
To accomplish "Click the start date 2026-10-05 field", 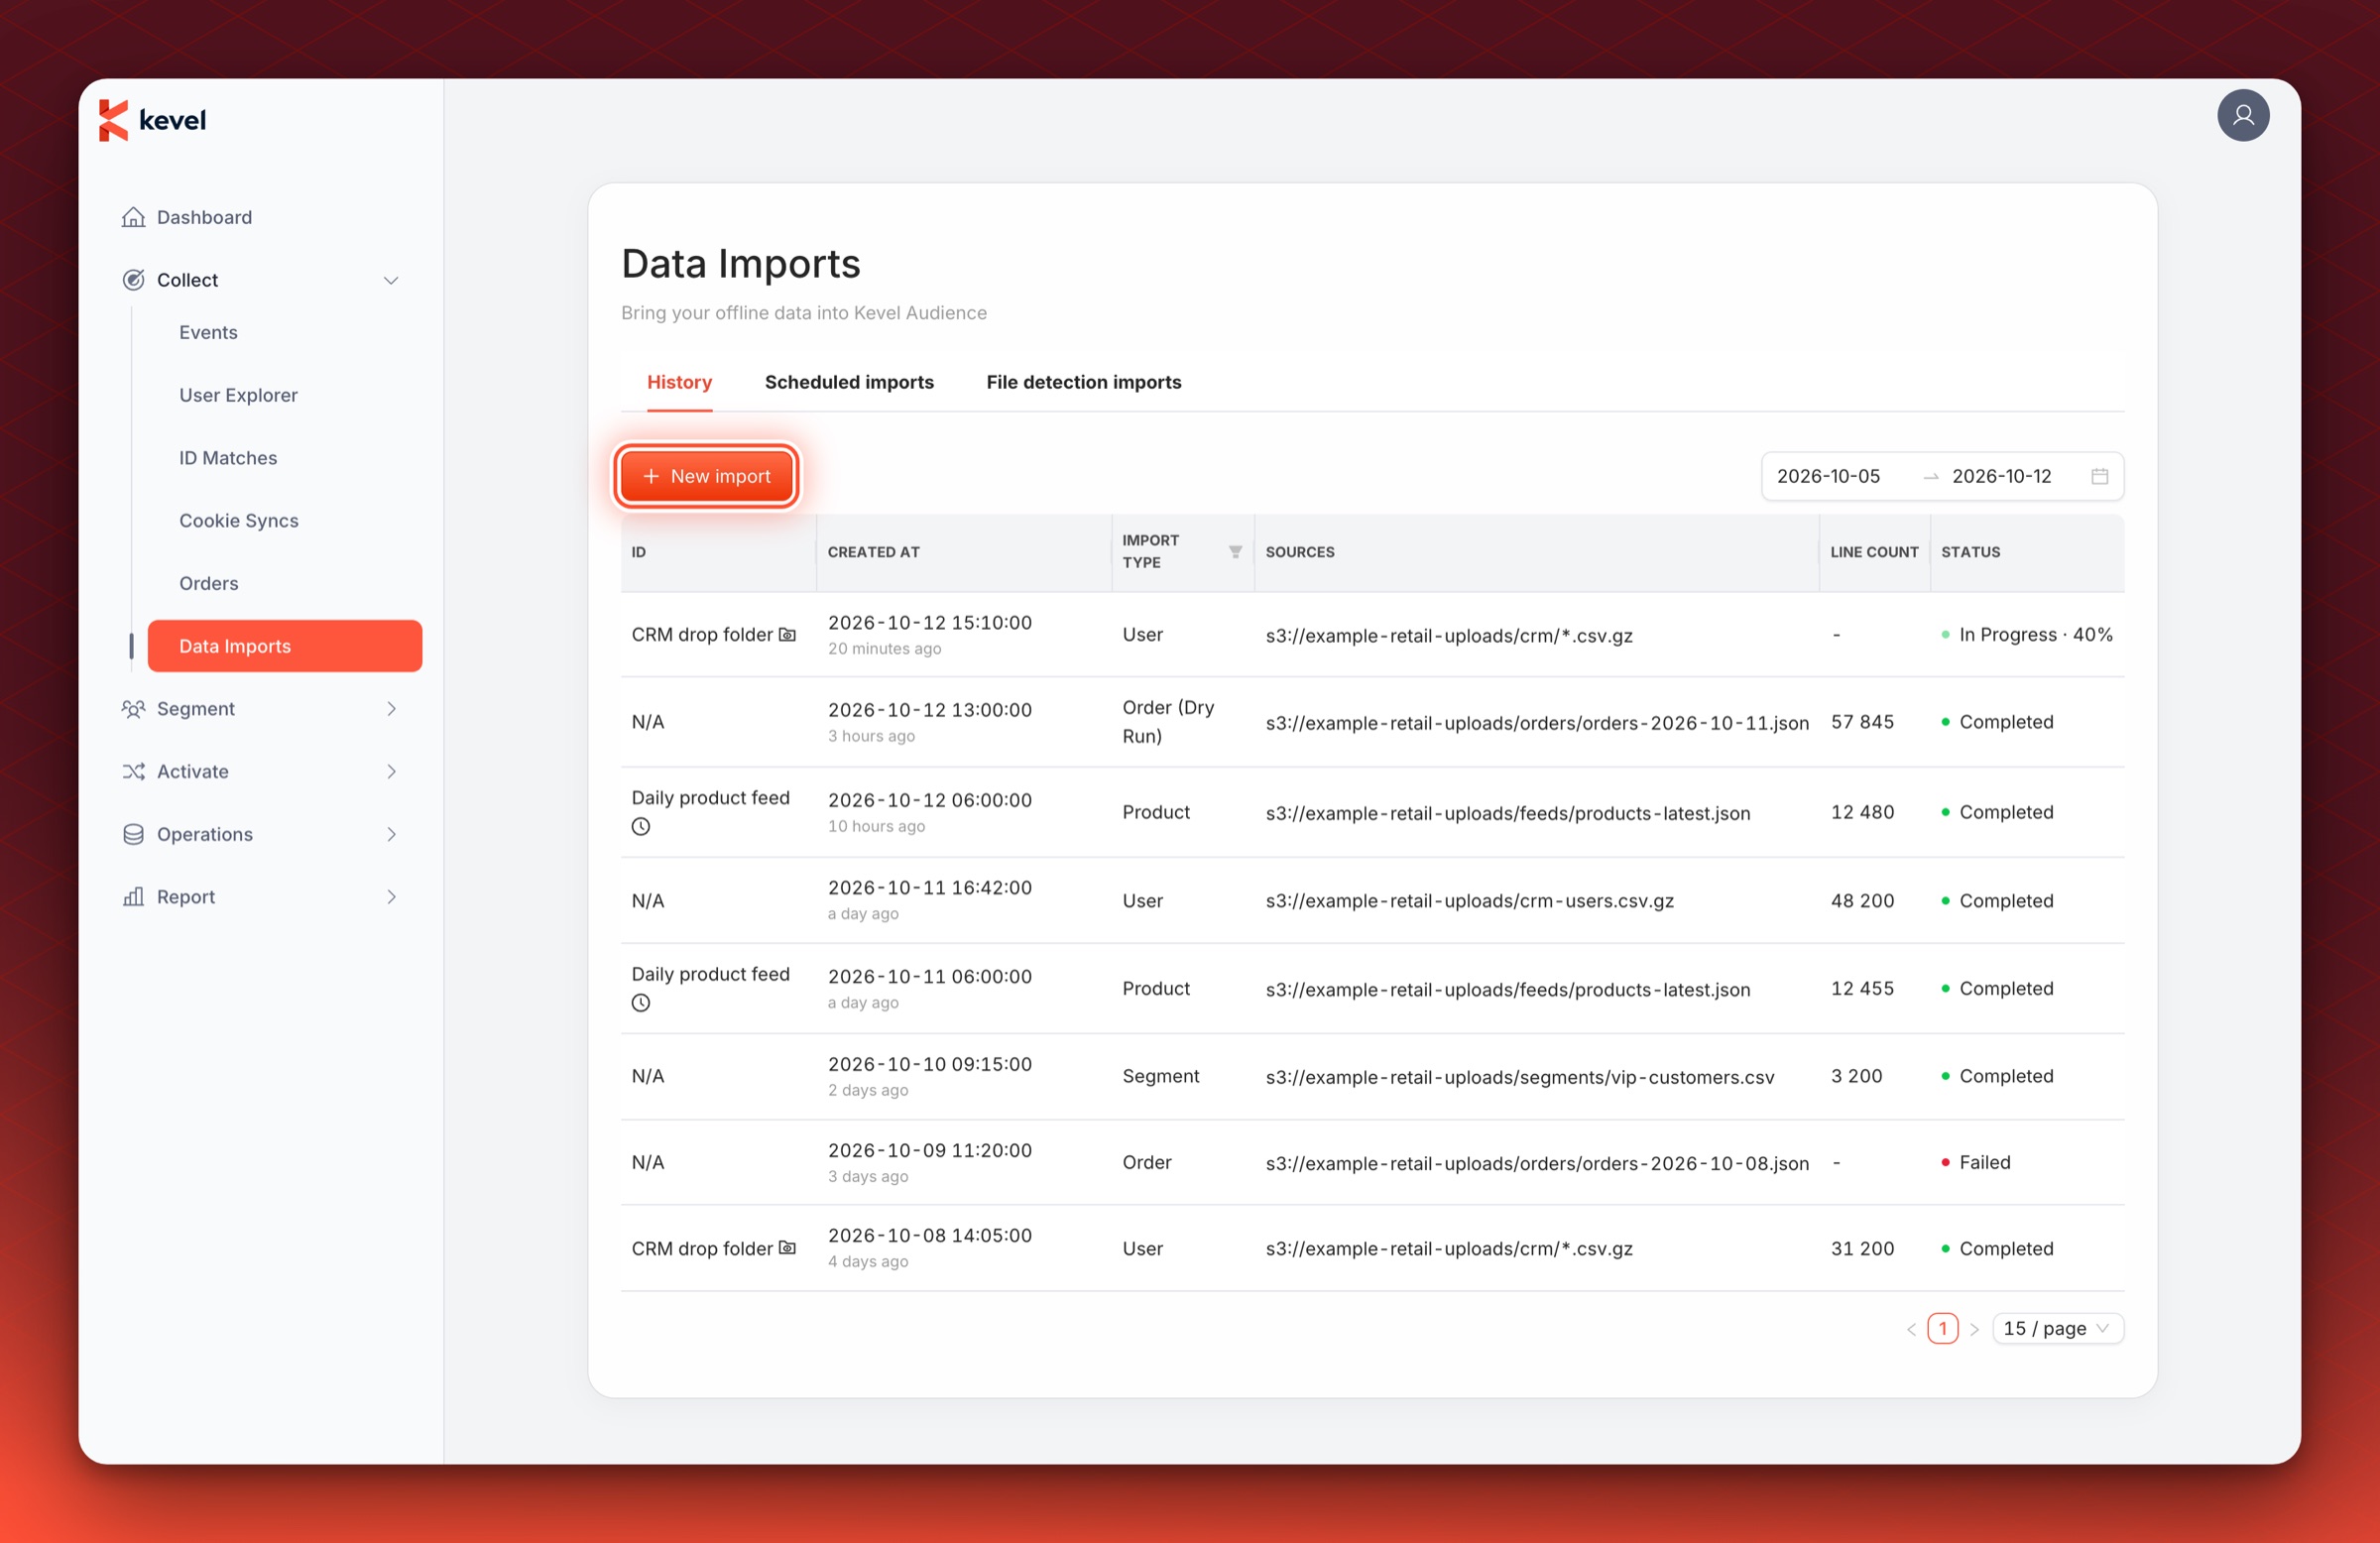I will point(1828,476).
